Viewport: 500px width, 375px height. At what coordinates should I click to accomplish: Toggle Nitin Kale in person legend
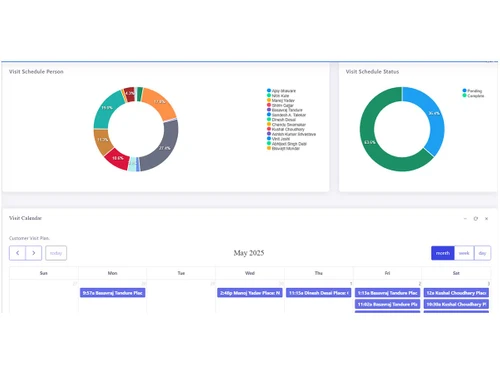pyautogui.click(x=278, y=96)
